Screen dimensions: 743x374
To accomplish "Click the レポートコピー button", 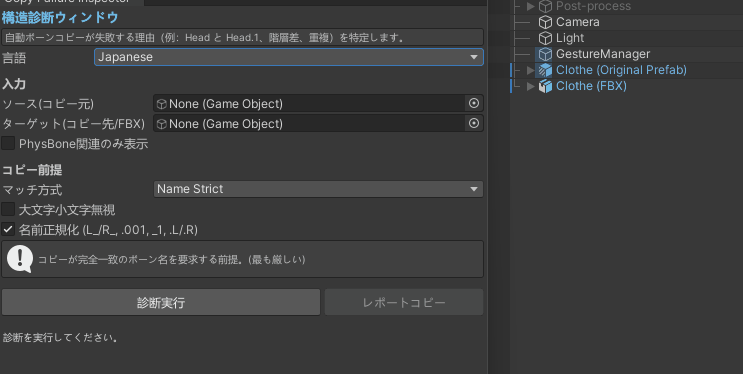I will pyautogui.click(x=404, y=302).
